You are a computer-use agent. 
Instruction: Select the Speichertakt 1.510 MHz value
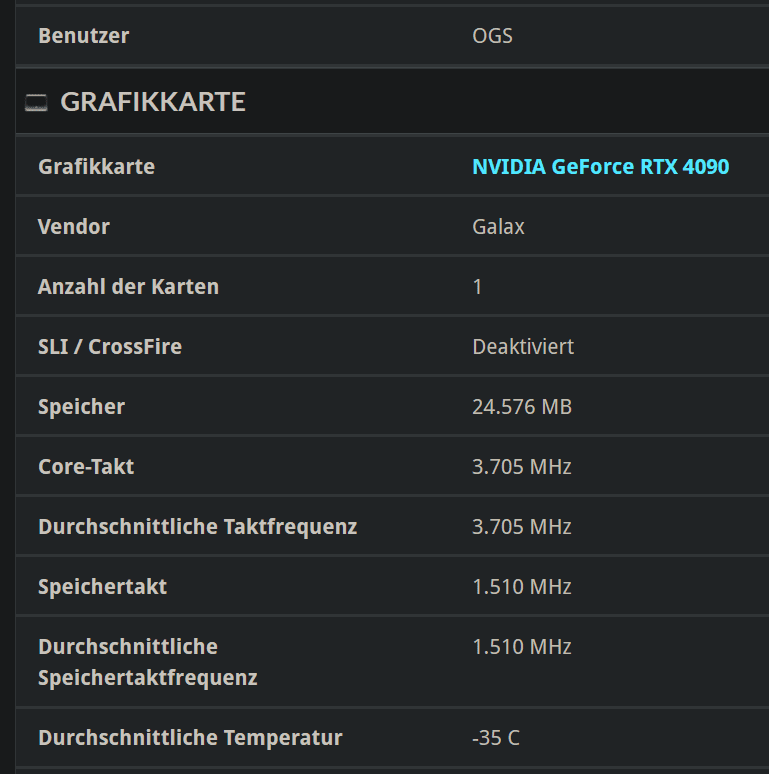tap(522, 587)
